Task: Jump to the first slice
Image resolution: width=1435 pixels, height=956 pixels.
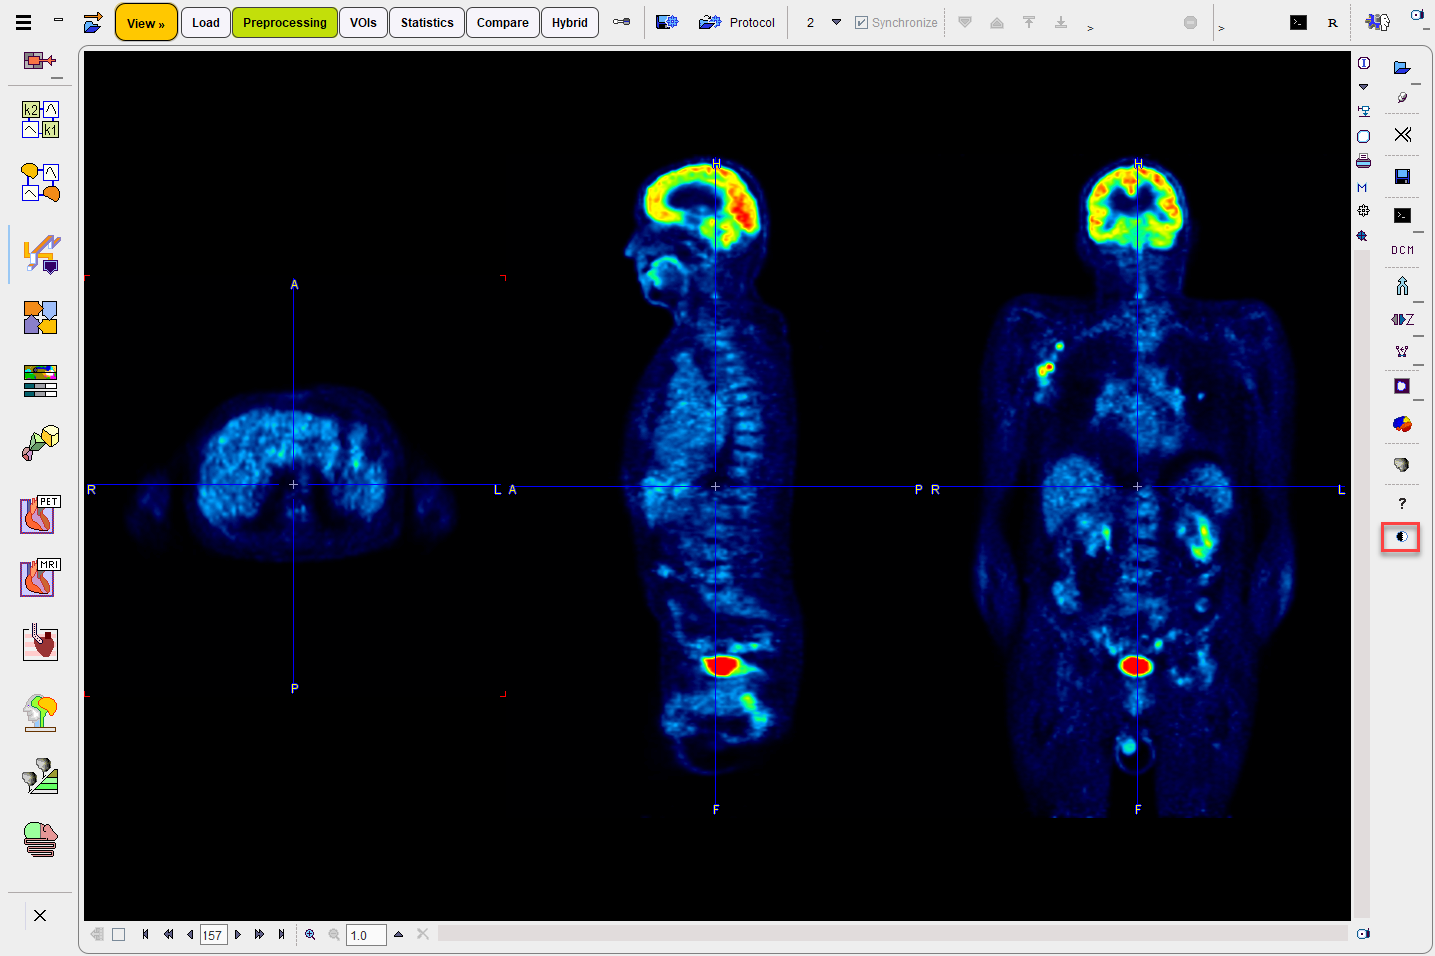Action: coord(145,934)
